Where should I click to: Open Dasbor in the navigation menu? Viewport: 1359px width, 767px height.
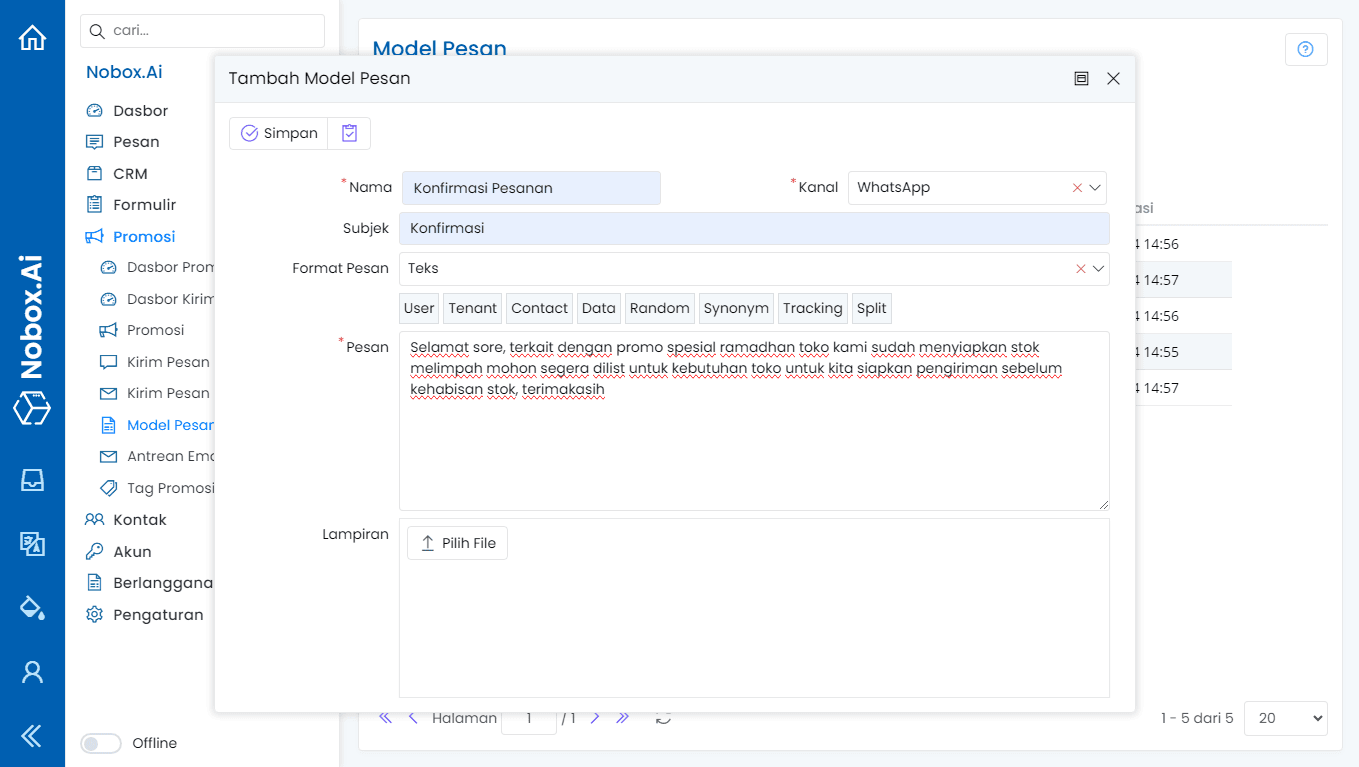140,110
